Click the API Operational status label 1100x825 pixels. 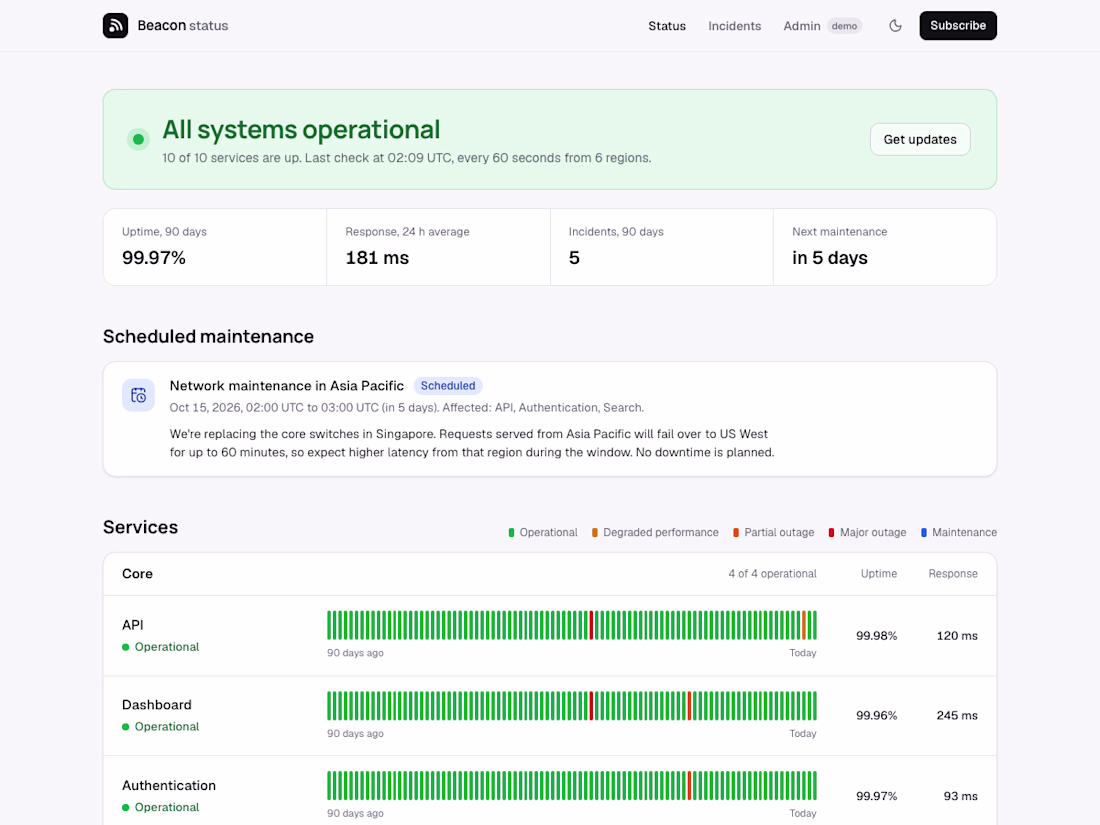(x=167, y=647)
